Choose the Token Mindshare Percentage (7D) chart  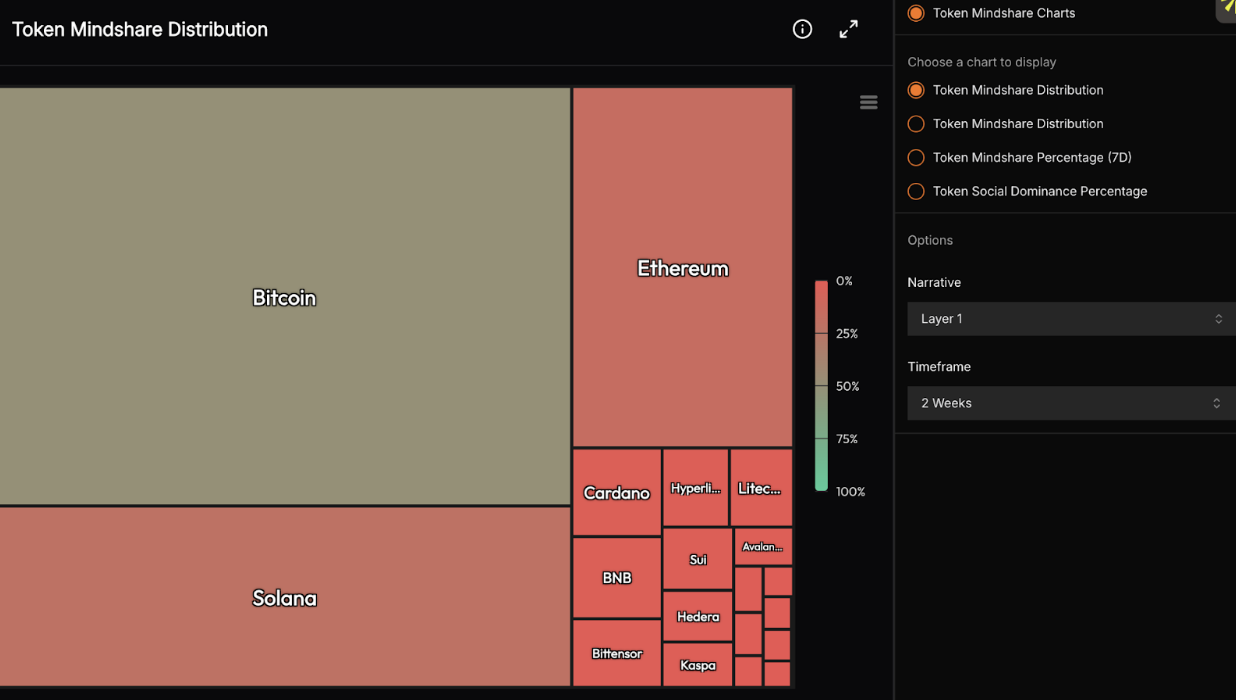[916, 157]
